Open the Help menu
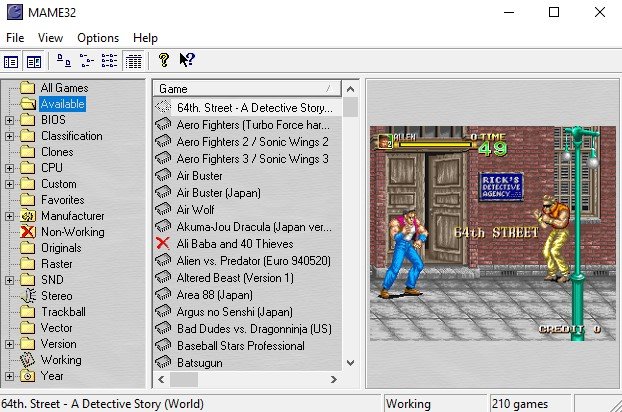This screenshot has width=622, height=412. click(x=145, y=38)
